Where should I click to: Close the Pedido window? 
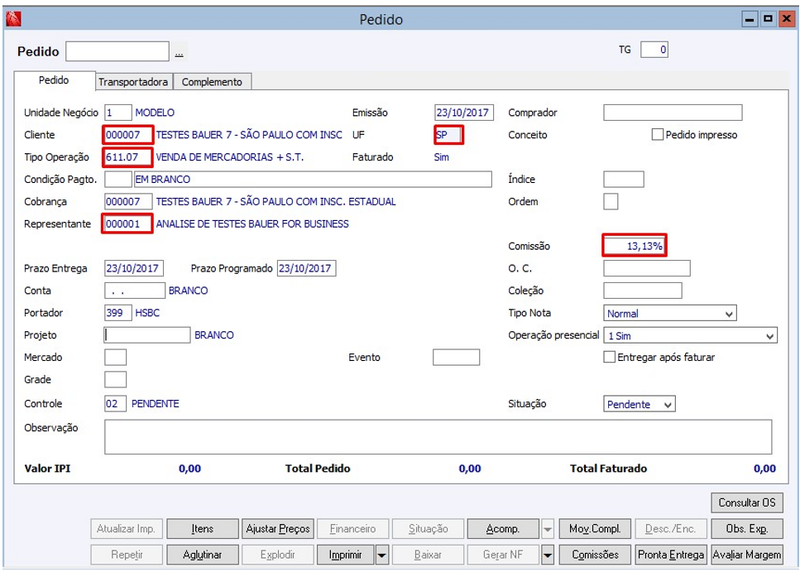[x=786, y=19]
